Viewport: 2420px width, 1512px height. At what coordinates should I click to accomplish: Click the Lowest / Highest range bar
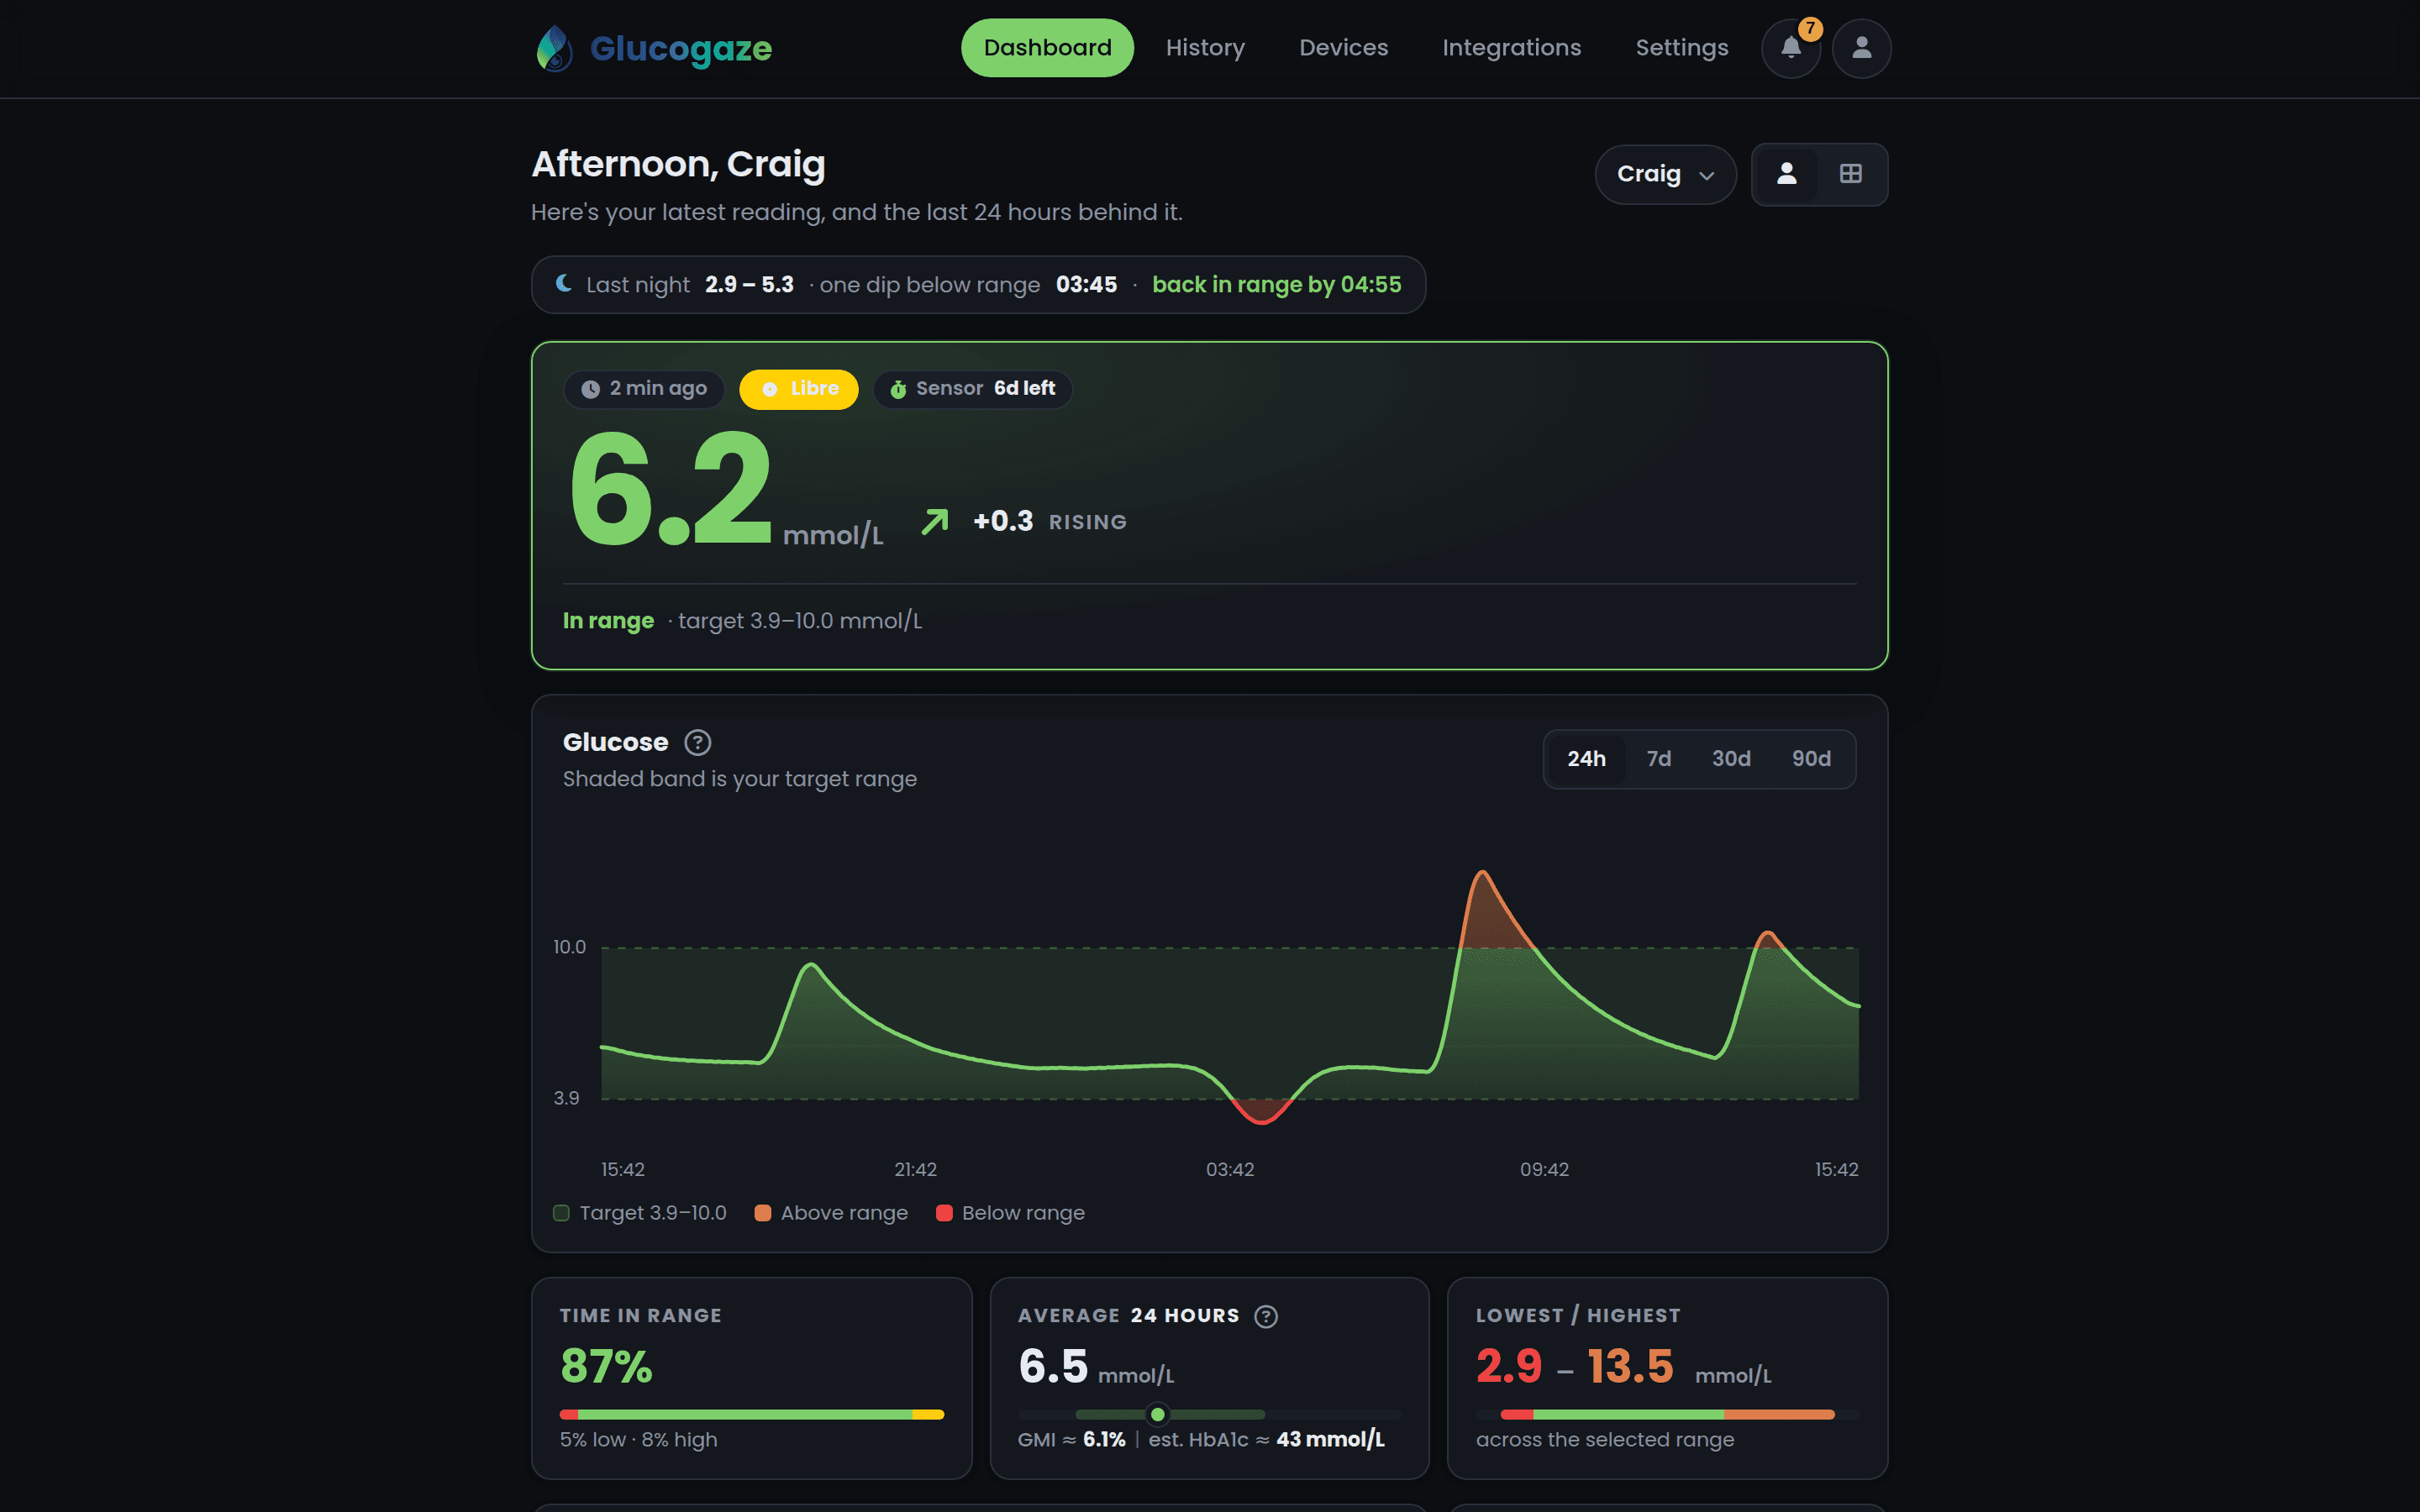point(1667,1414)
